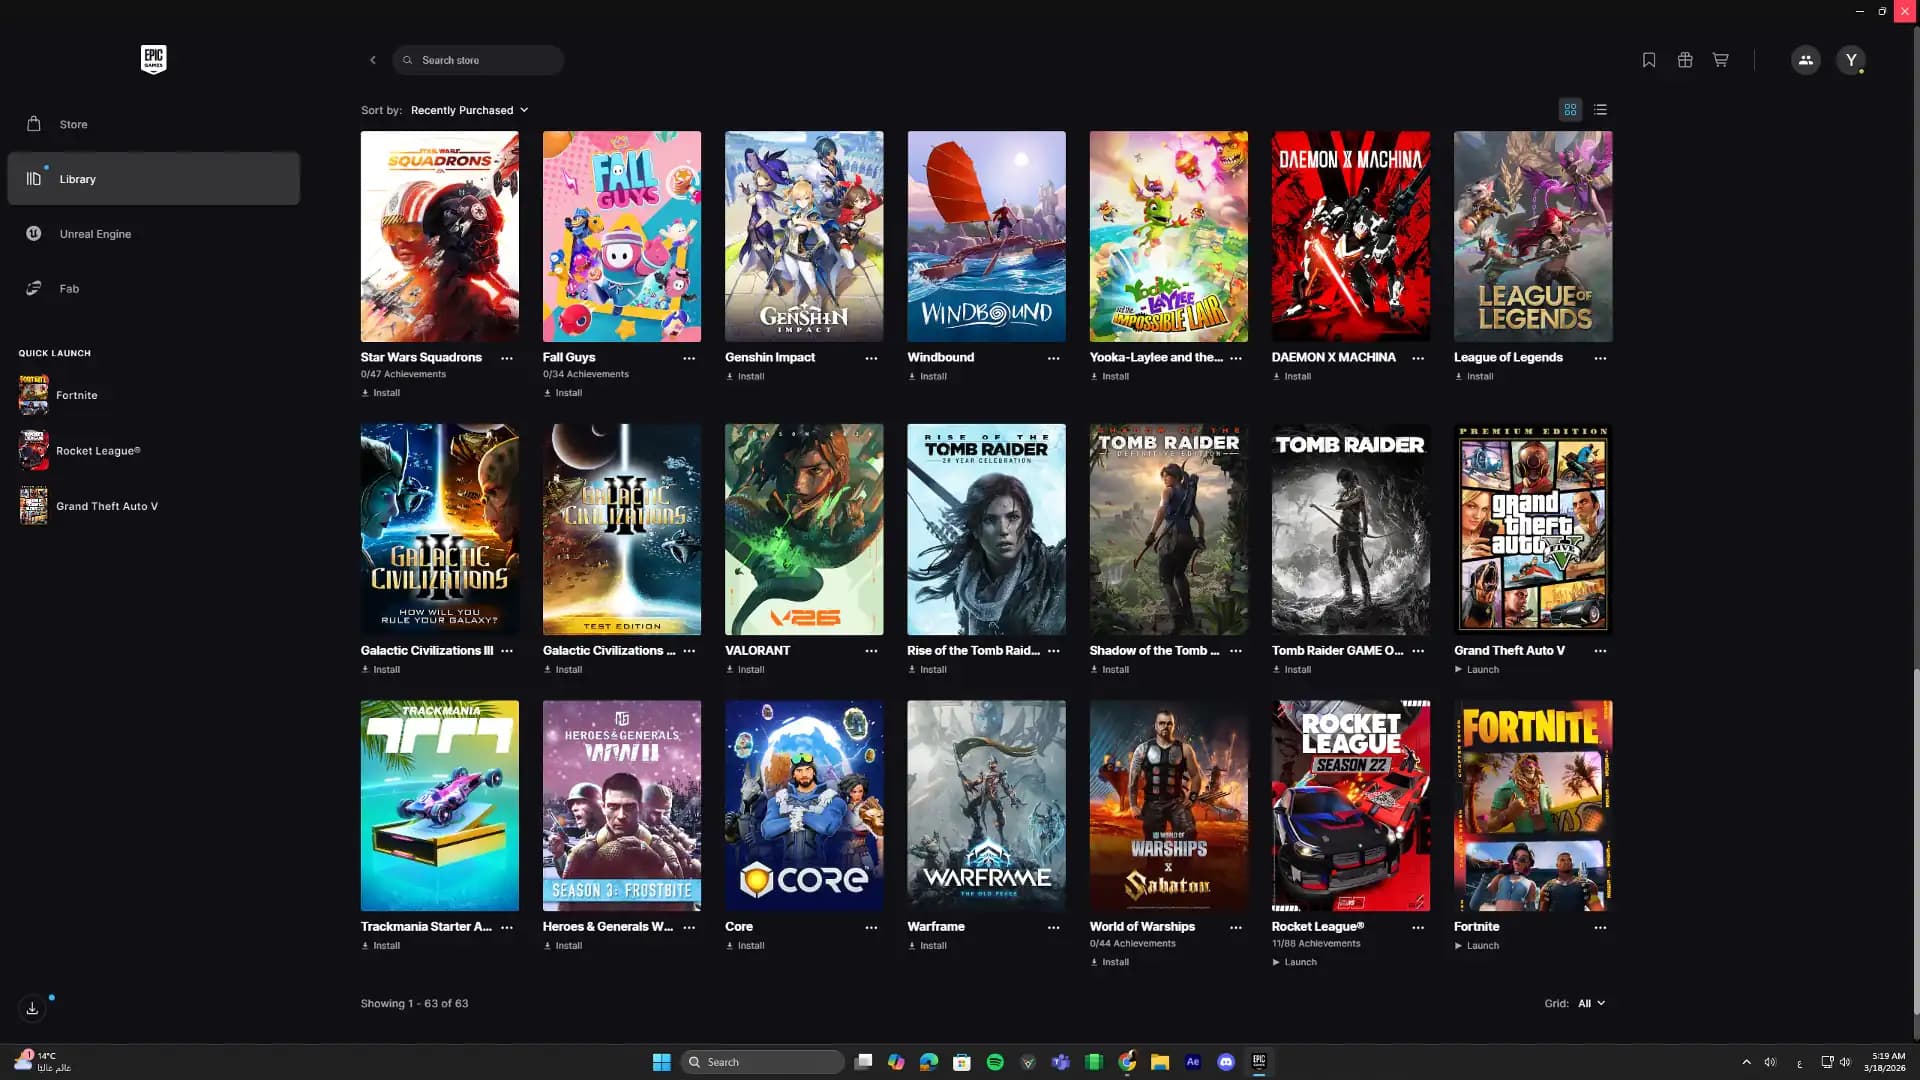
Task: Open File Explorer from the taskbar
Action: (x=1160, y=1062)
